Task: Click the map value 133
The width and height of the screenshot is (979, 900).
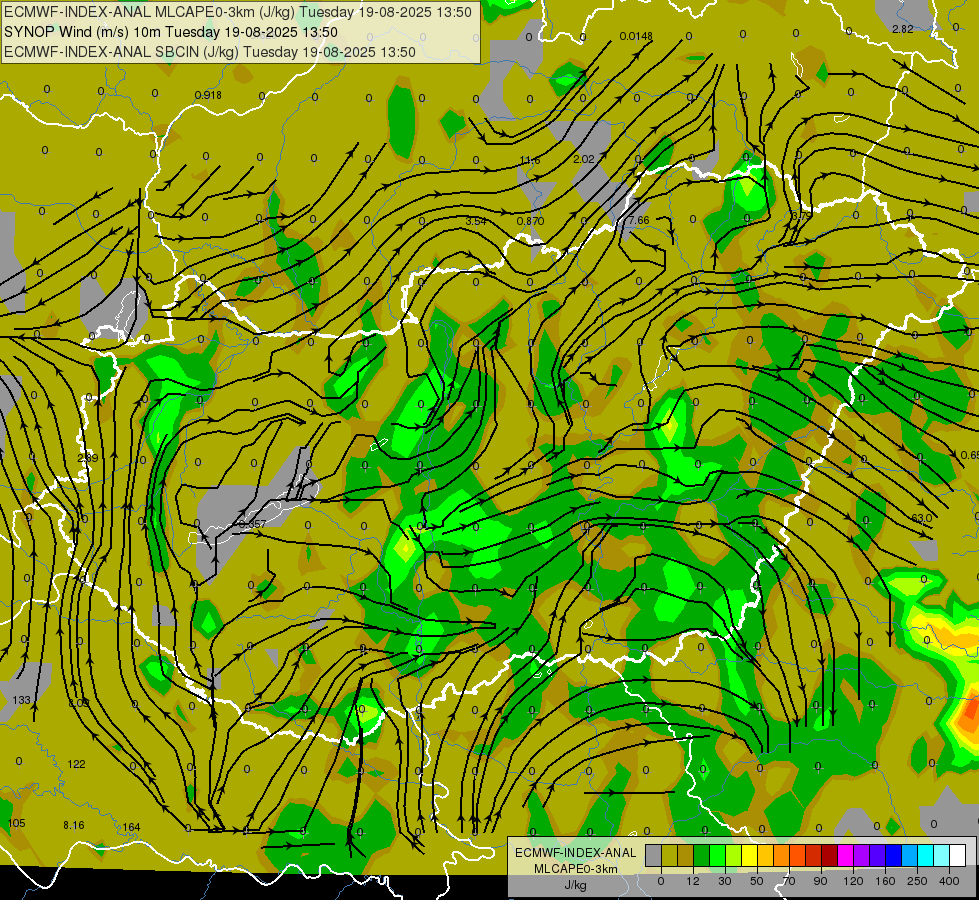Action: pyautogui.click(x=21, y=700)
